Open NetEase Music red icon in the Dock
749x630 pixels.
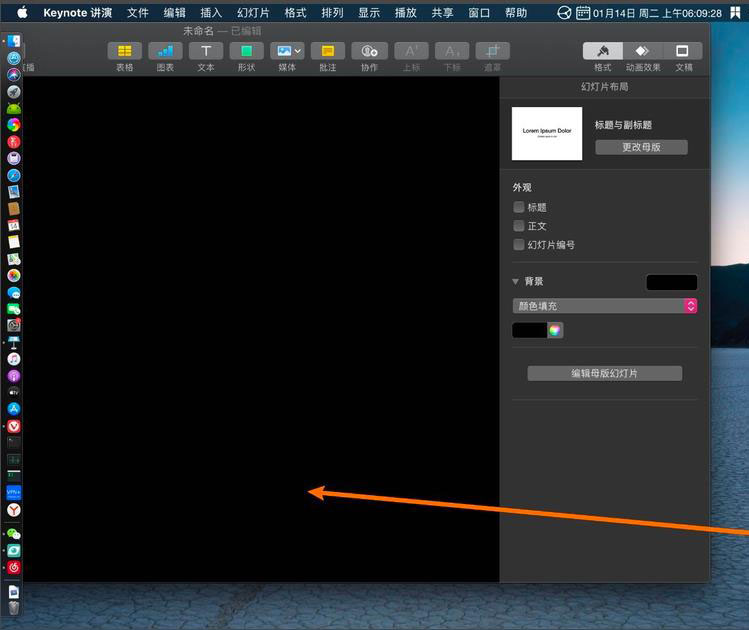click(14, 567)
